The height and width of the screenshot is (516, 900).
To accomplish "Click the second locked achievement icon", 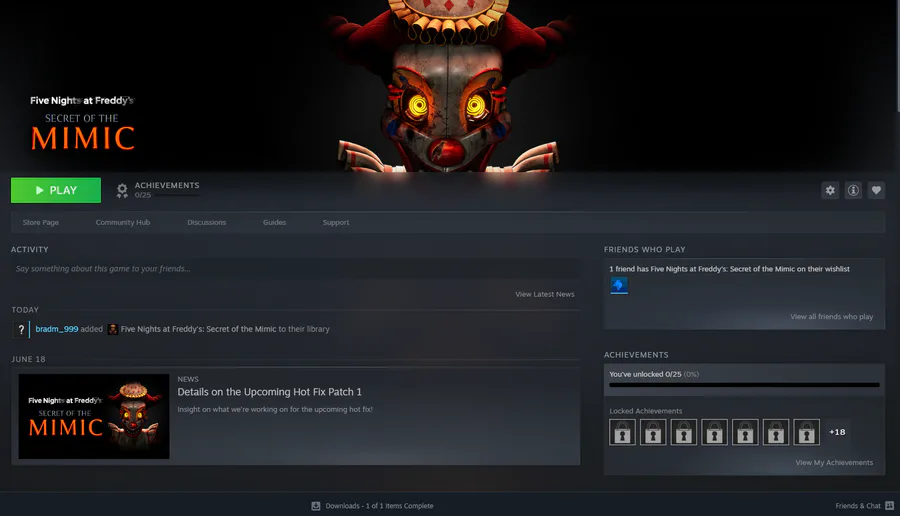I will (653, 432).
